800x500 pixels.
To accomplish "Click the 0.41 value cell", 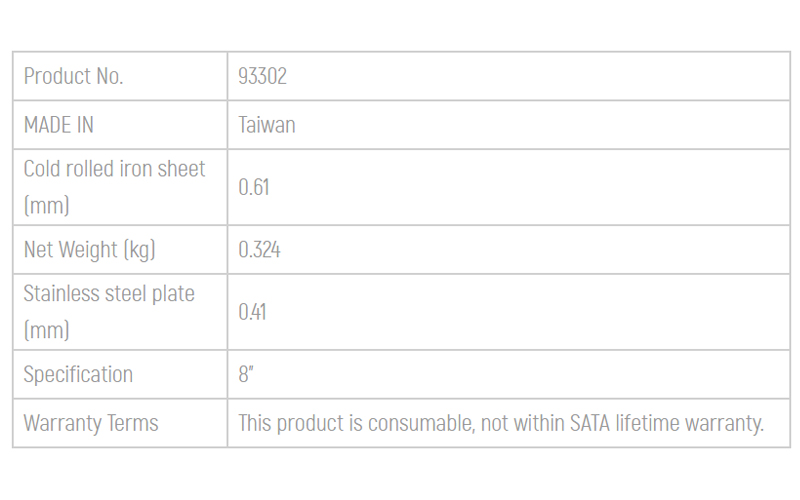I will pos(509,312).
